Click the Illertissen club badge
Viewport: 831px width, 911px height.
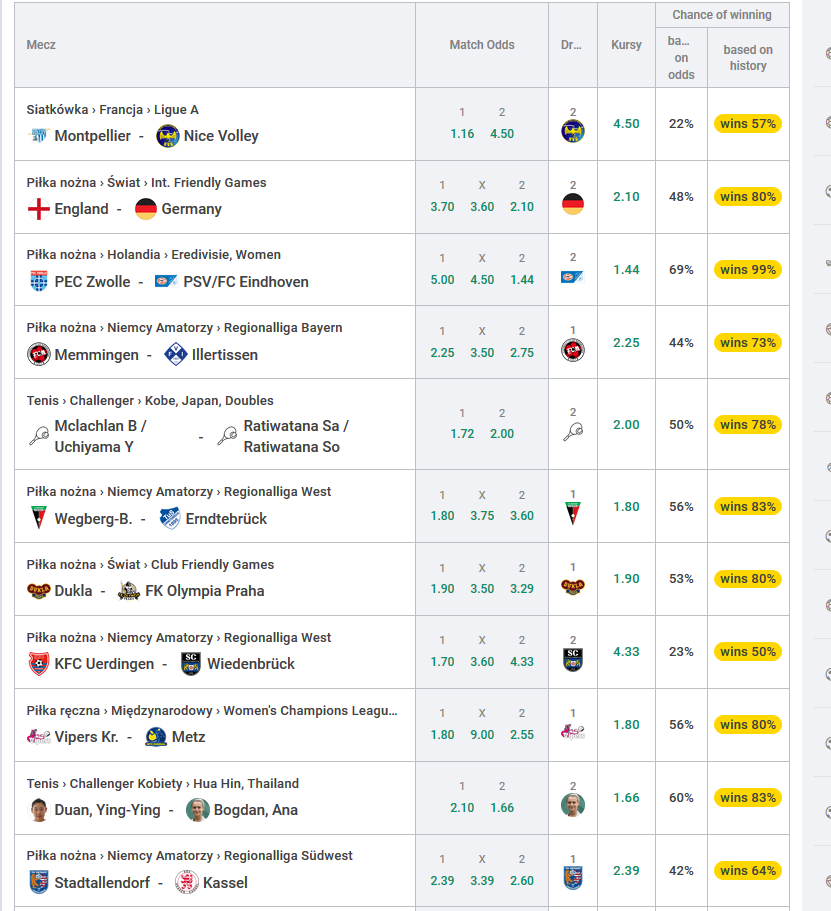175,354
